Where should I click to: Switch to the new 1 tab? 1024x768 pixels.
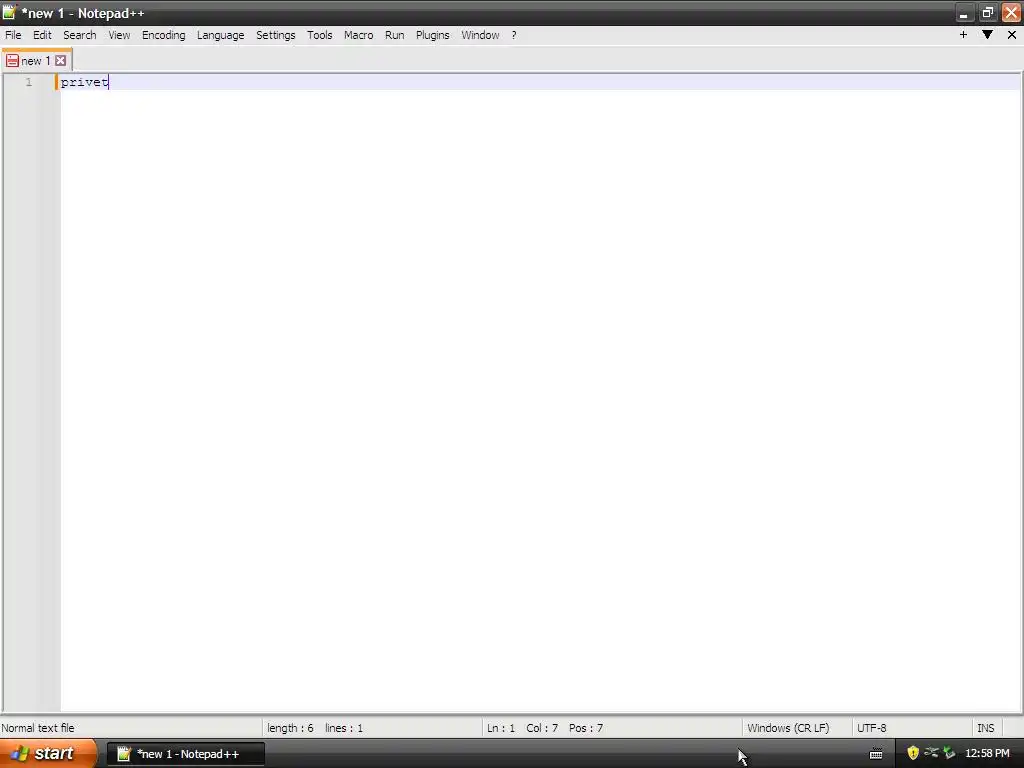click(37, 61)
